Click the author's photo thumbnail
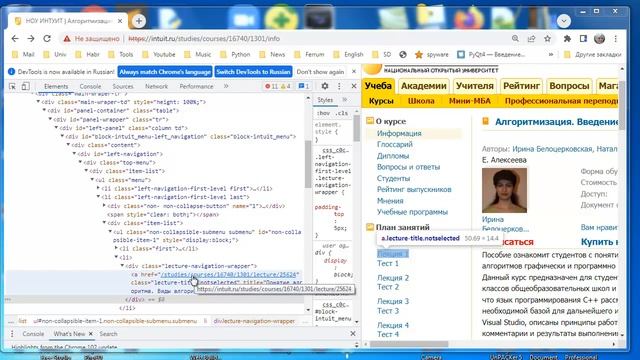The width and height of the screenshot is (640, 360). [504, 190]
